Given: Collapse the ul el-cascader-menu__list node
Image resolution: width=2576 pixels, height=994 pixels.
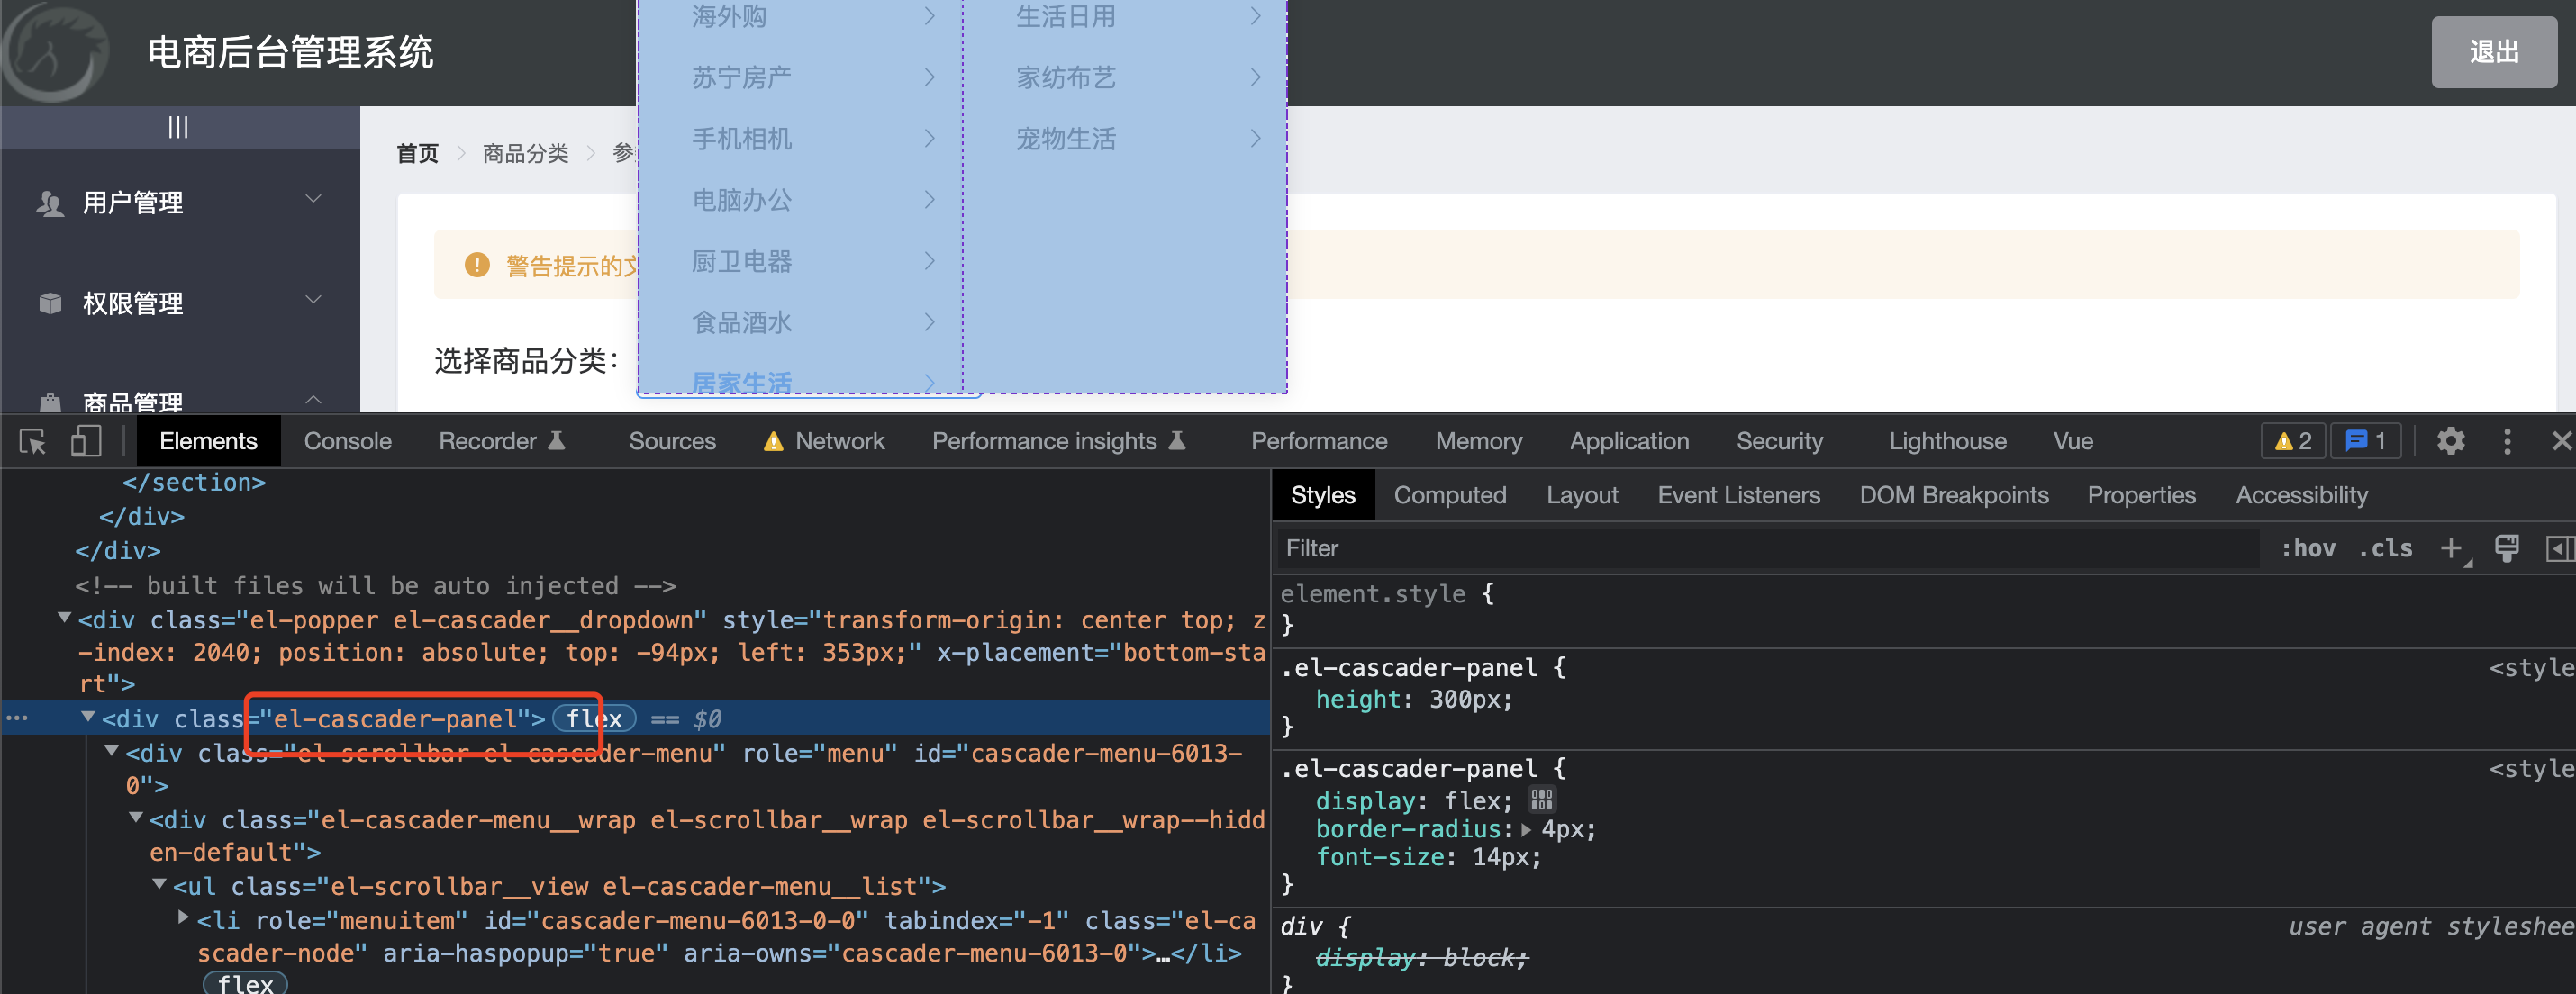Looking at the screenshot, I should click(159, 884).
